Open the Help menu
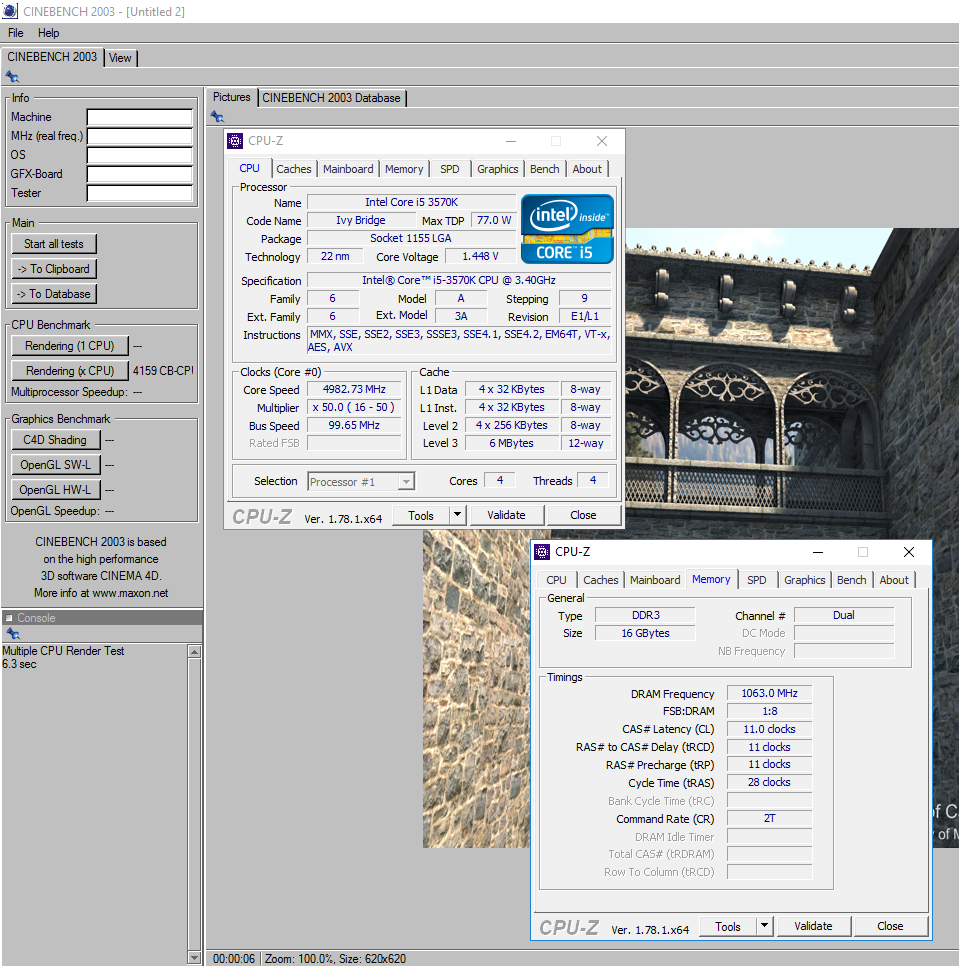 pos(49,33)
